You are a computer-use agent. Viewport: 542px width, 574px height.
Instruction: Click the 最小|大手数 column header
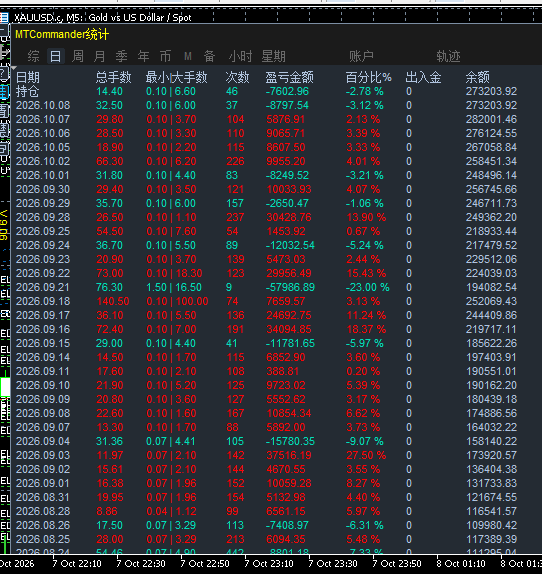pos(176,77)
